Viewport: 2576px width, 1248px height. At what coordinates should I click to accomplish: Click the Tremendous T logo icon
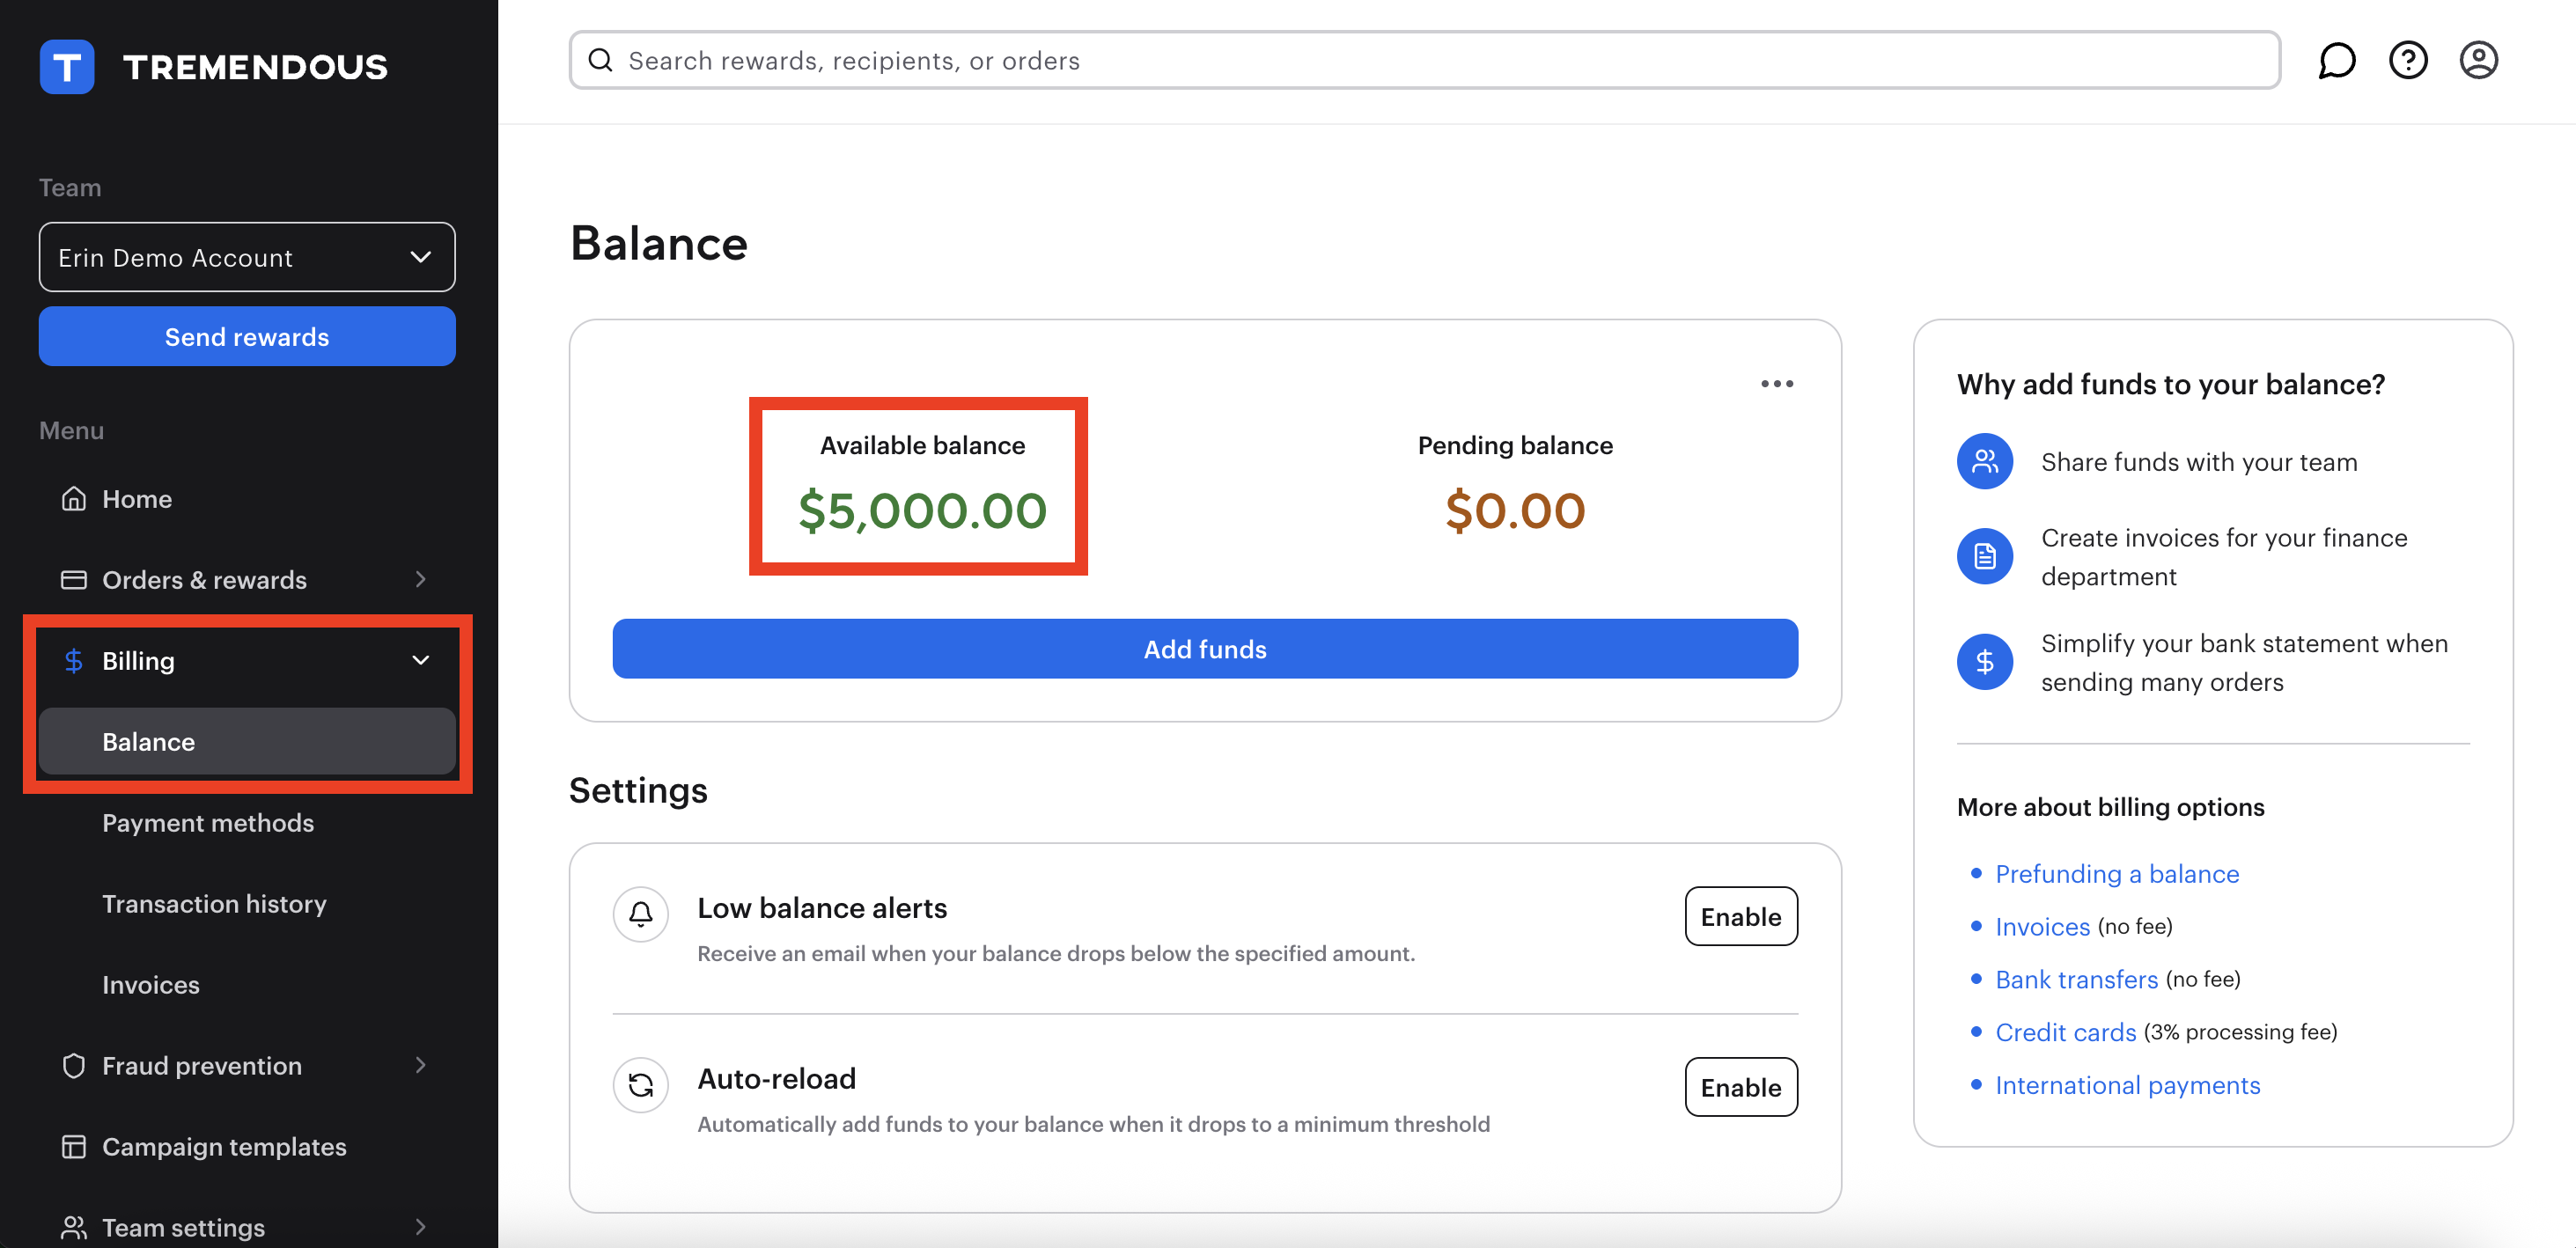click(67, 67)
